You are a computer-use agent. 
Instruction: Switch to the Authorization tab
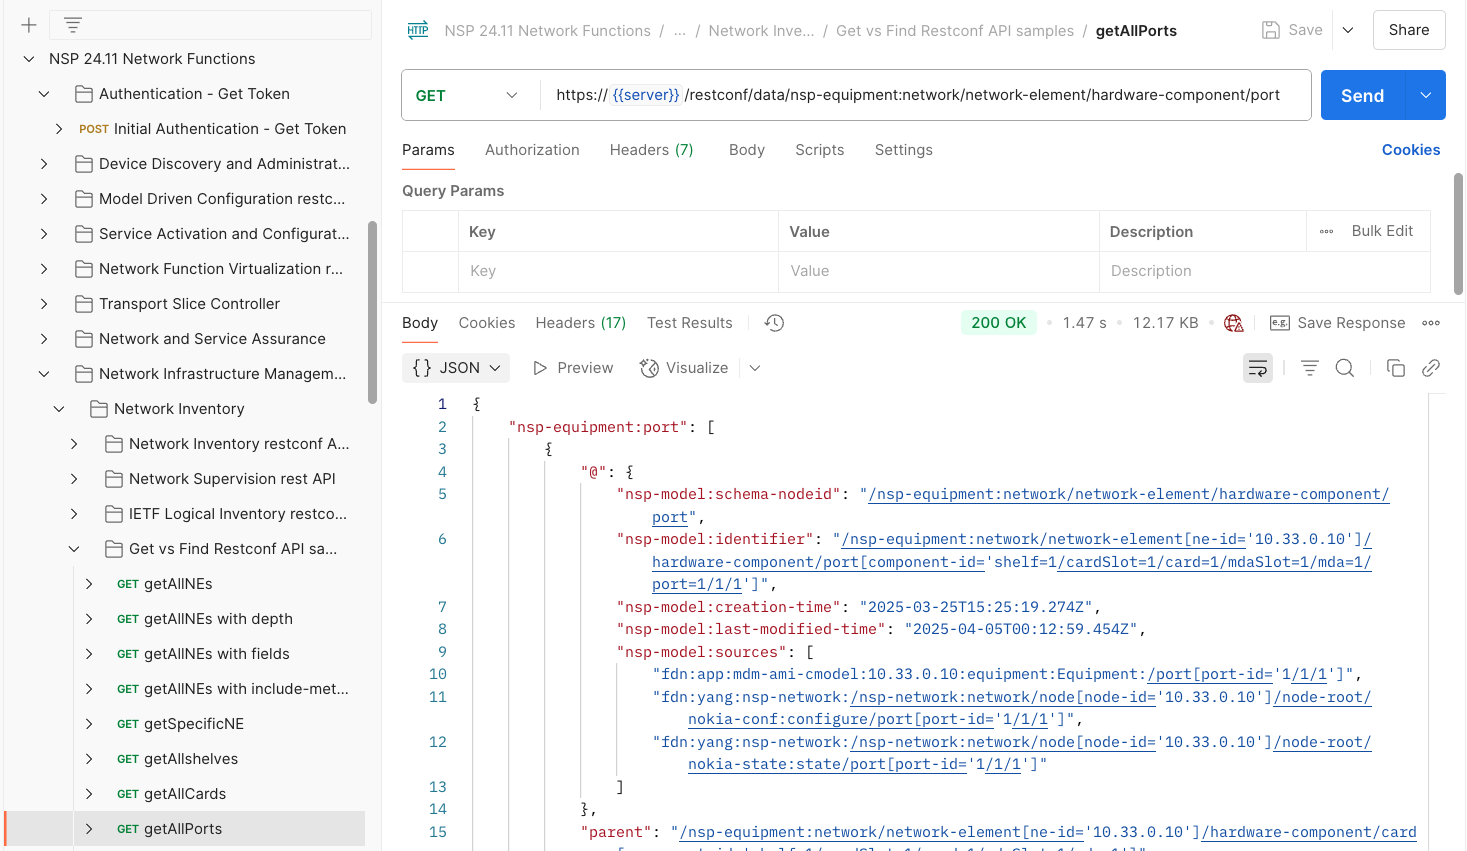point(532,150)
